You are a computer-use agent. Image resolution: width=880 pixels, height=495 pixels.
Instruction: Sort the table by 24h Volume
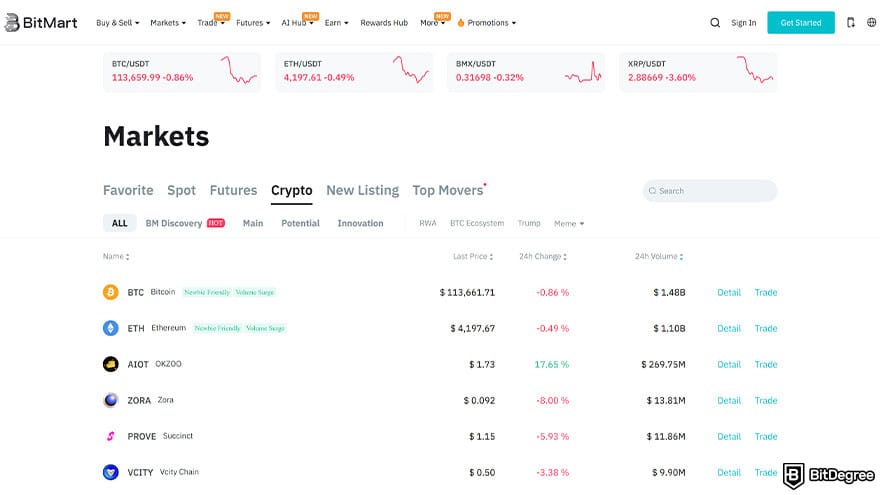pos(659,256)
